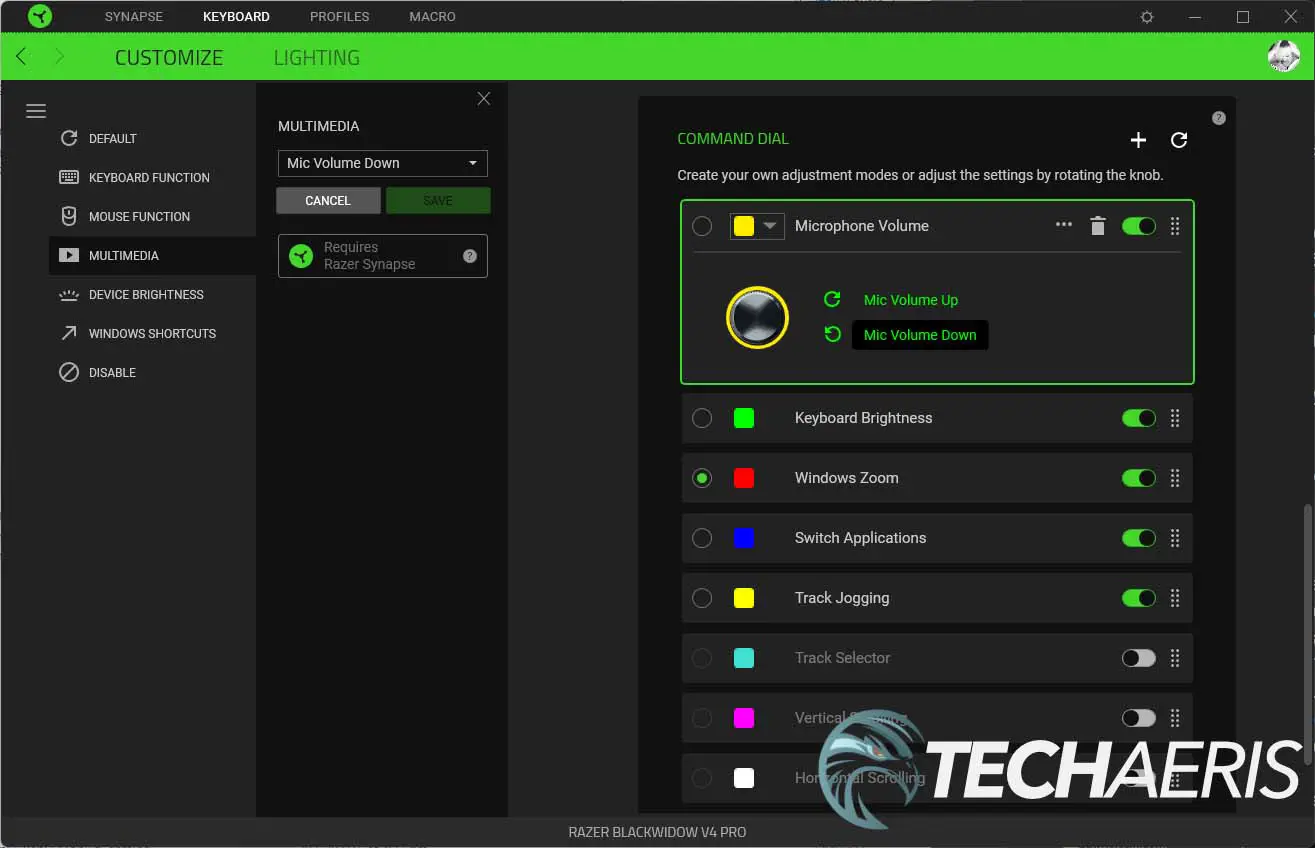This screenshot has width=1315, height=848.
Task: Select WINDOWS SHORTCUTS category
Action: [152, 333]
